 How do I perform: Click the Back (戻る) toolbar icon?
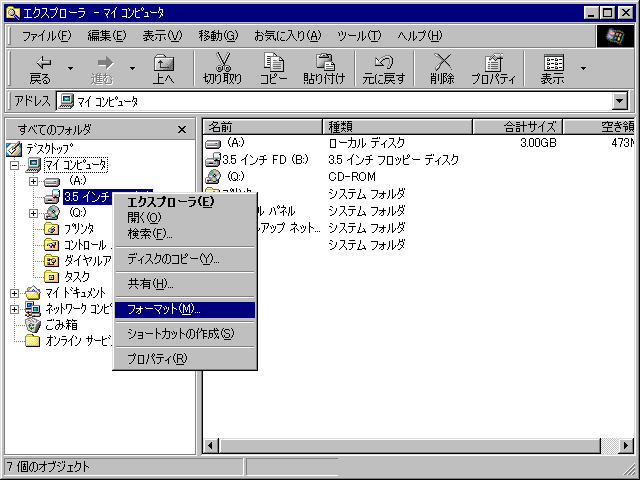click(44, 62)
